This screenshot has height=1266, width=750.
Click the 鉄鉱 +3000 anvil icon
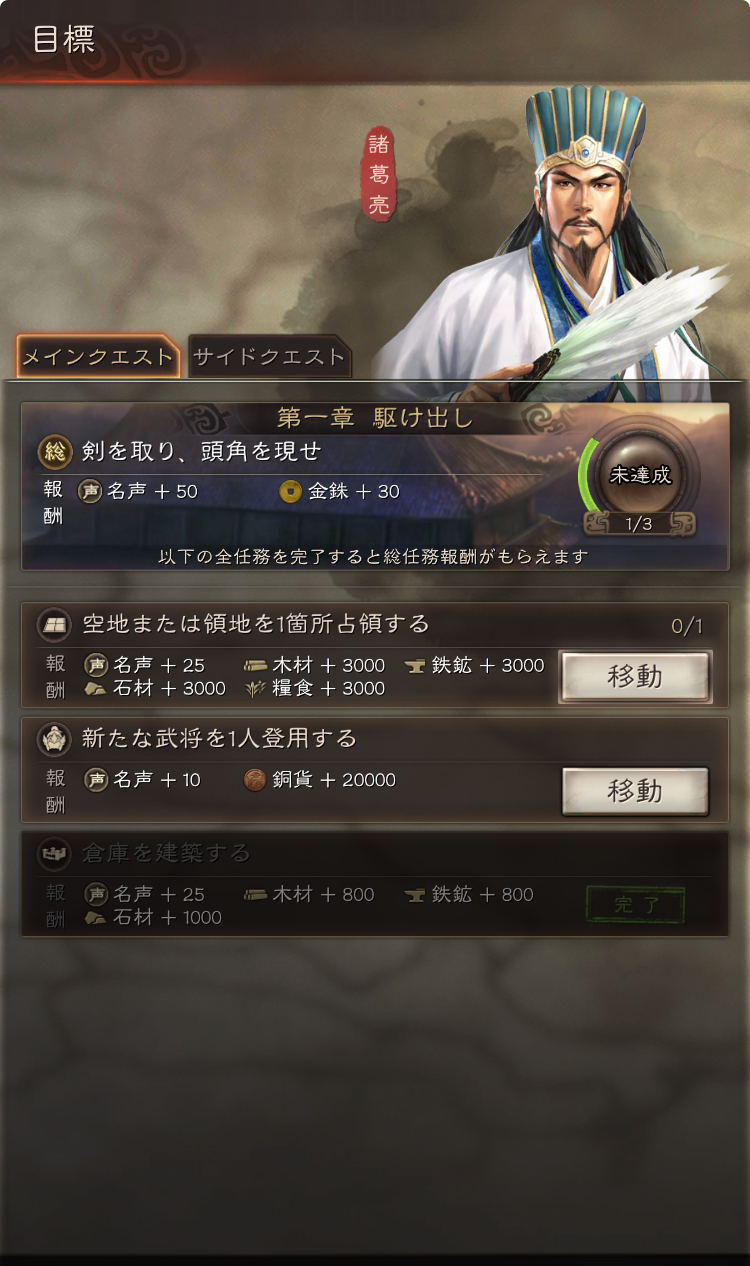[415, 666]
